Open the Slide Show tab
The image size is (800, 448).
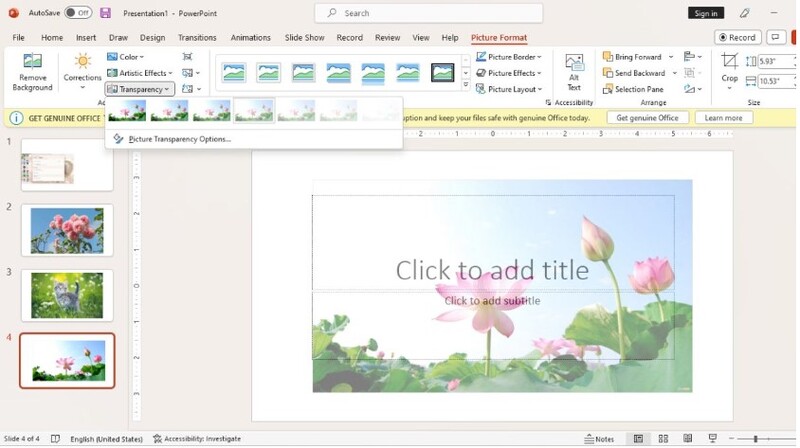[304, 38]
